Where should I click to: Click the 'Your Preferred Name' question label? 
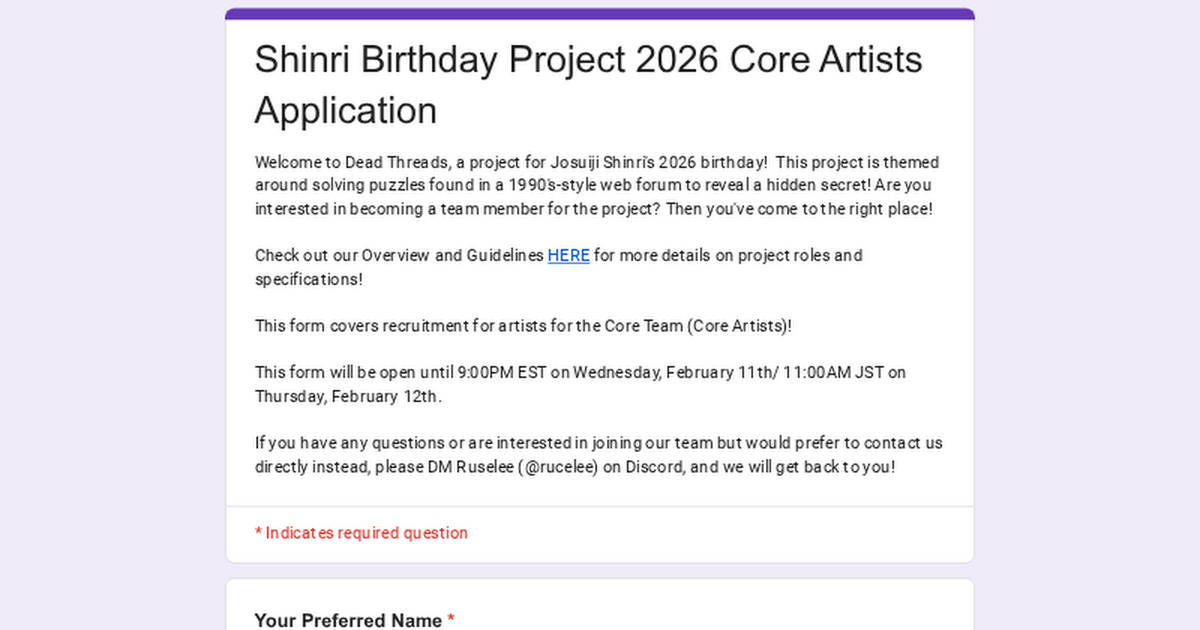point(348,620)
